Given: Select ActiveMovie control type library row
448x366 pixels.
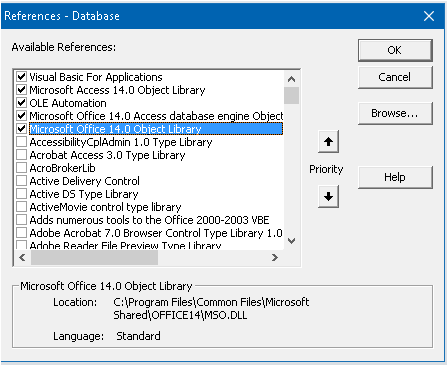Looking at the screenshot, I should [x=105, y=207].
